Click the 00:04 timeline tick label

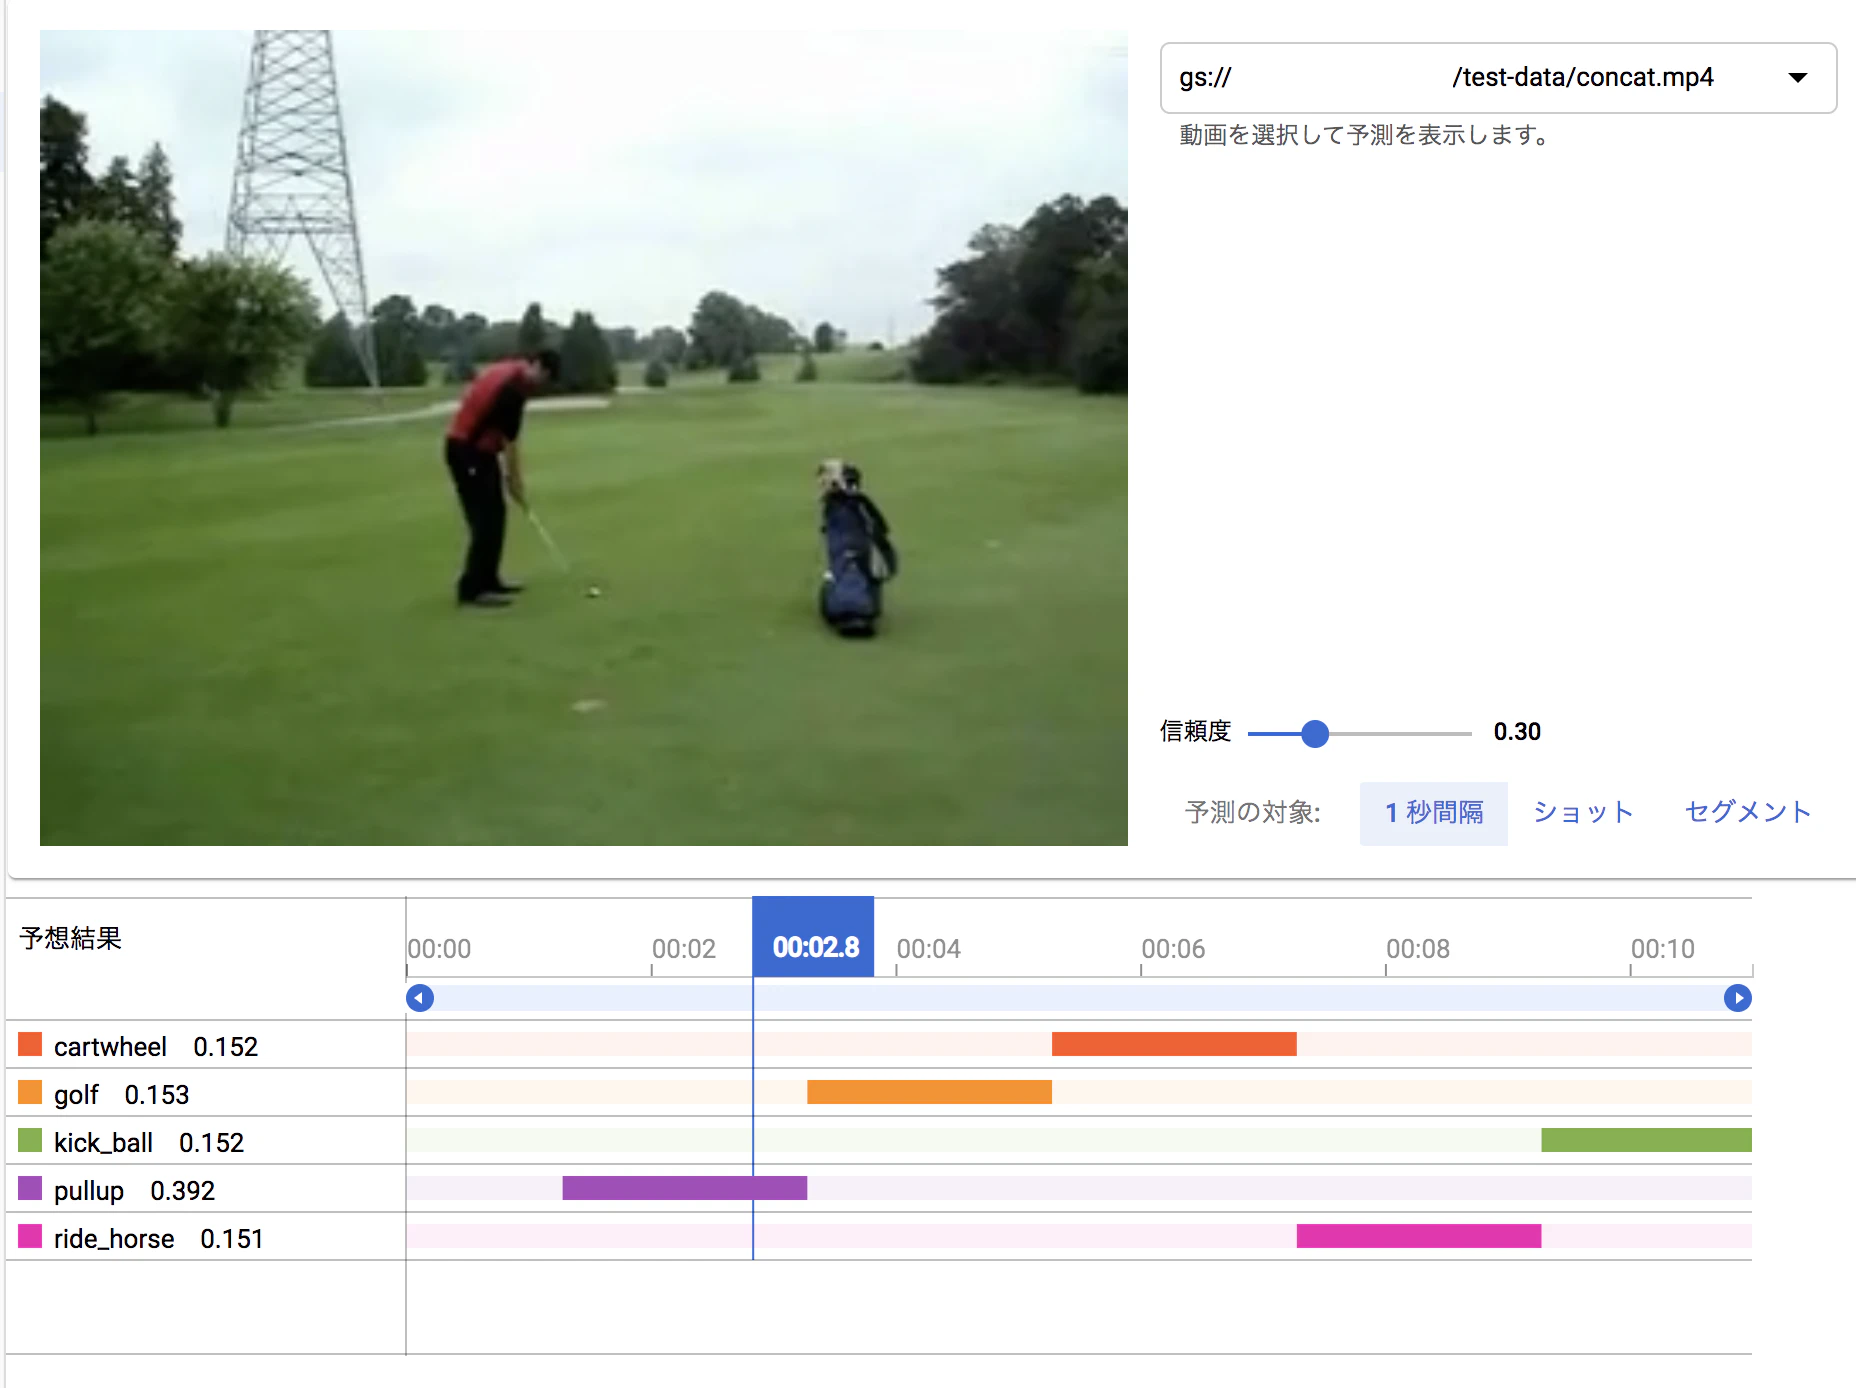[929, 949]
